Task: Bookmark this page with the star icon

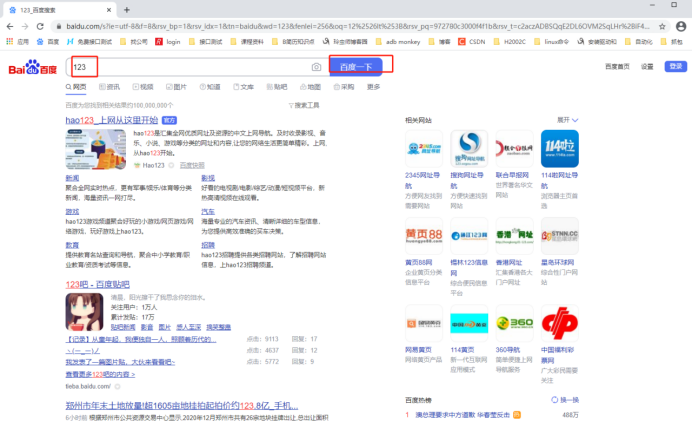Action: click(662, 27)
